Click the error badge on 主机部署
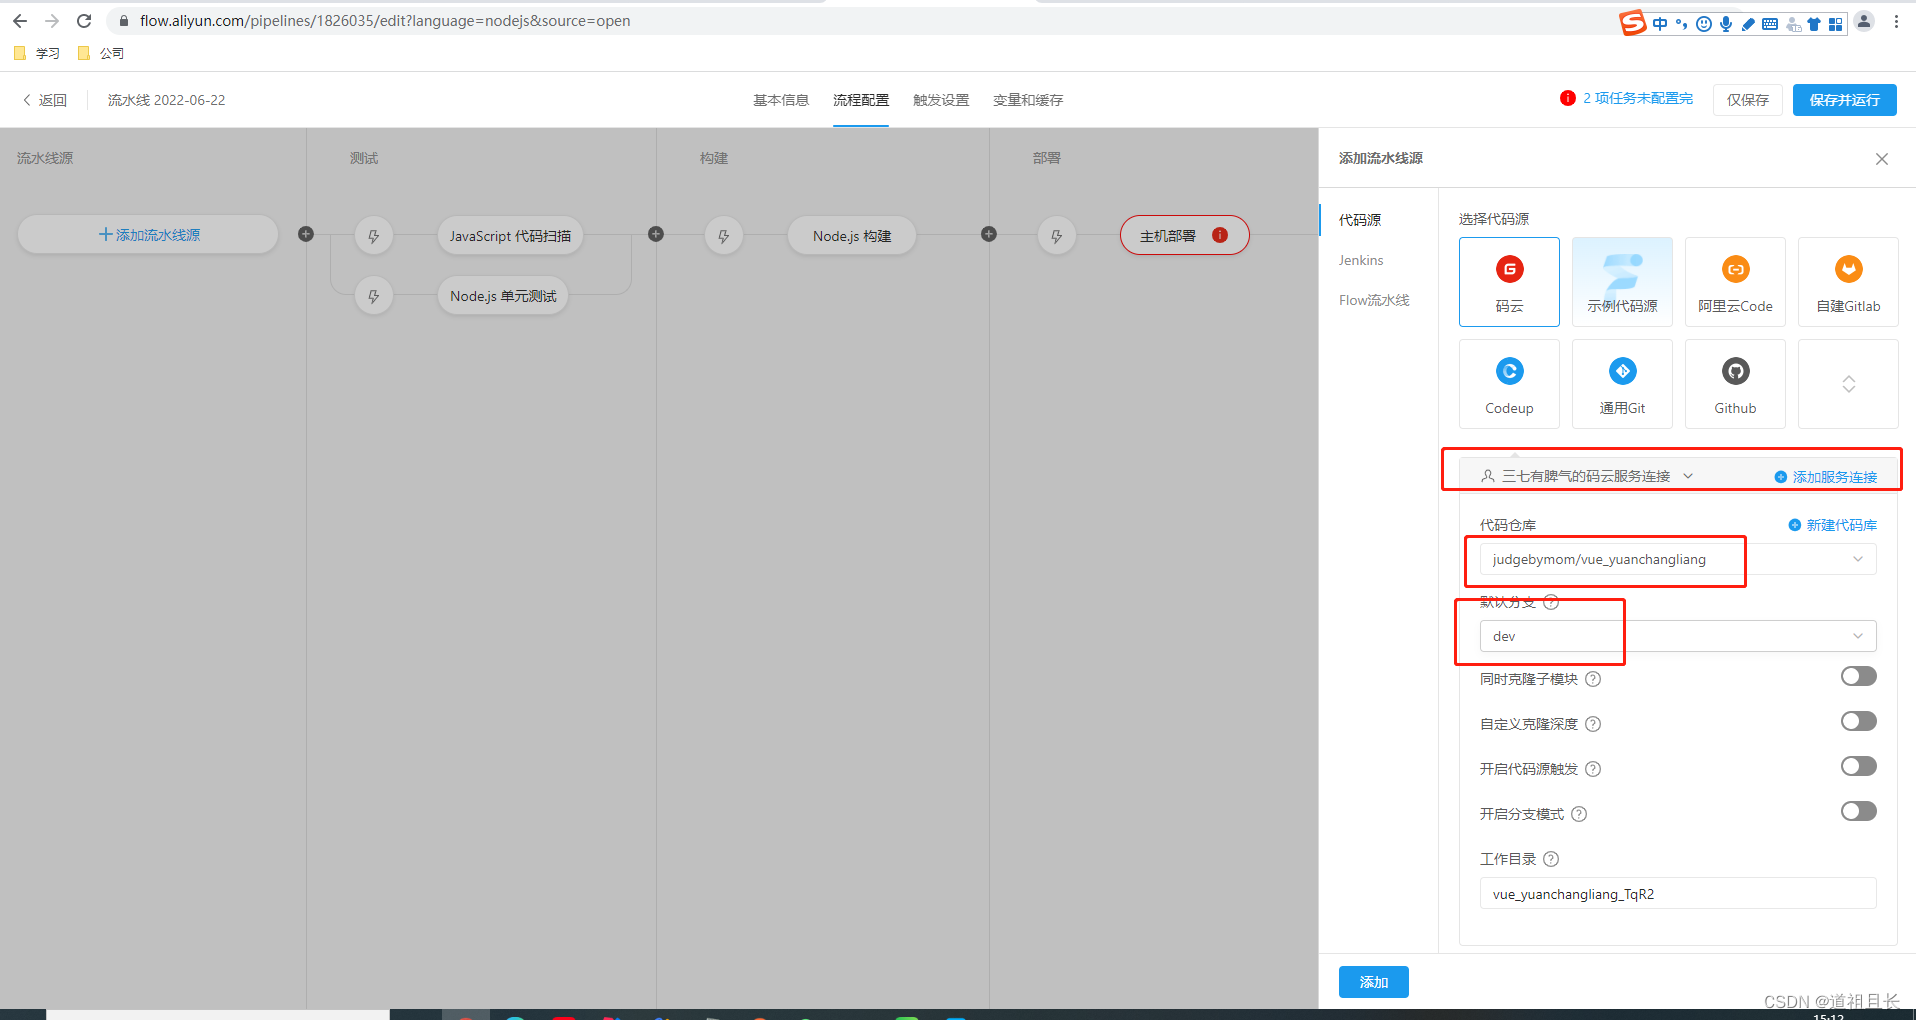Screen dimensions: 1916x1020 1220,235
